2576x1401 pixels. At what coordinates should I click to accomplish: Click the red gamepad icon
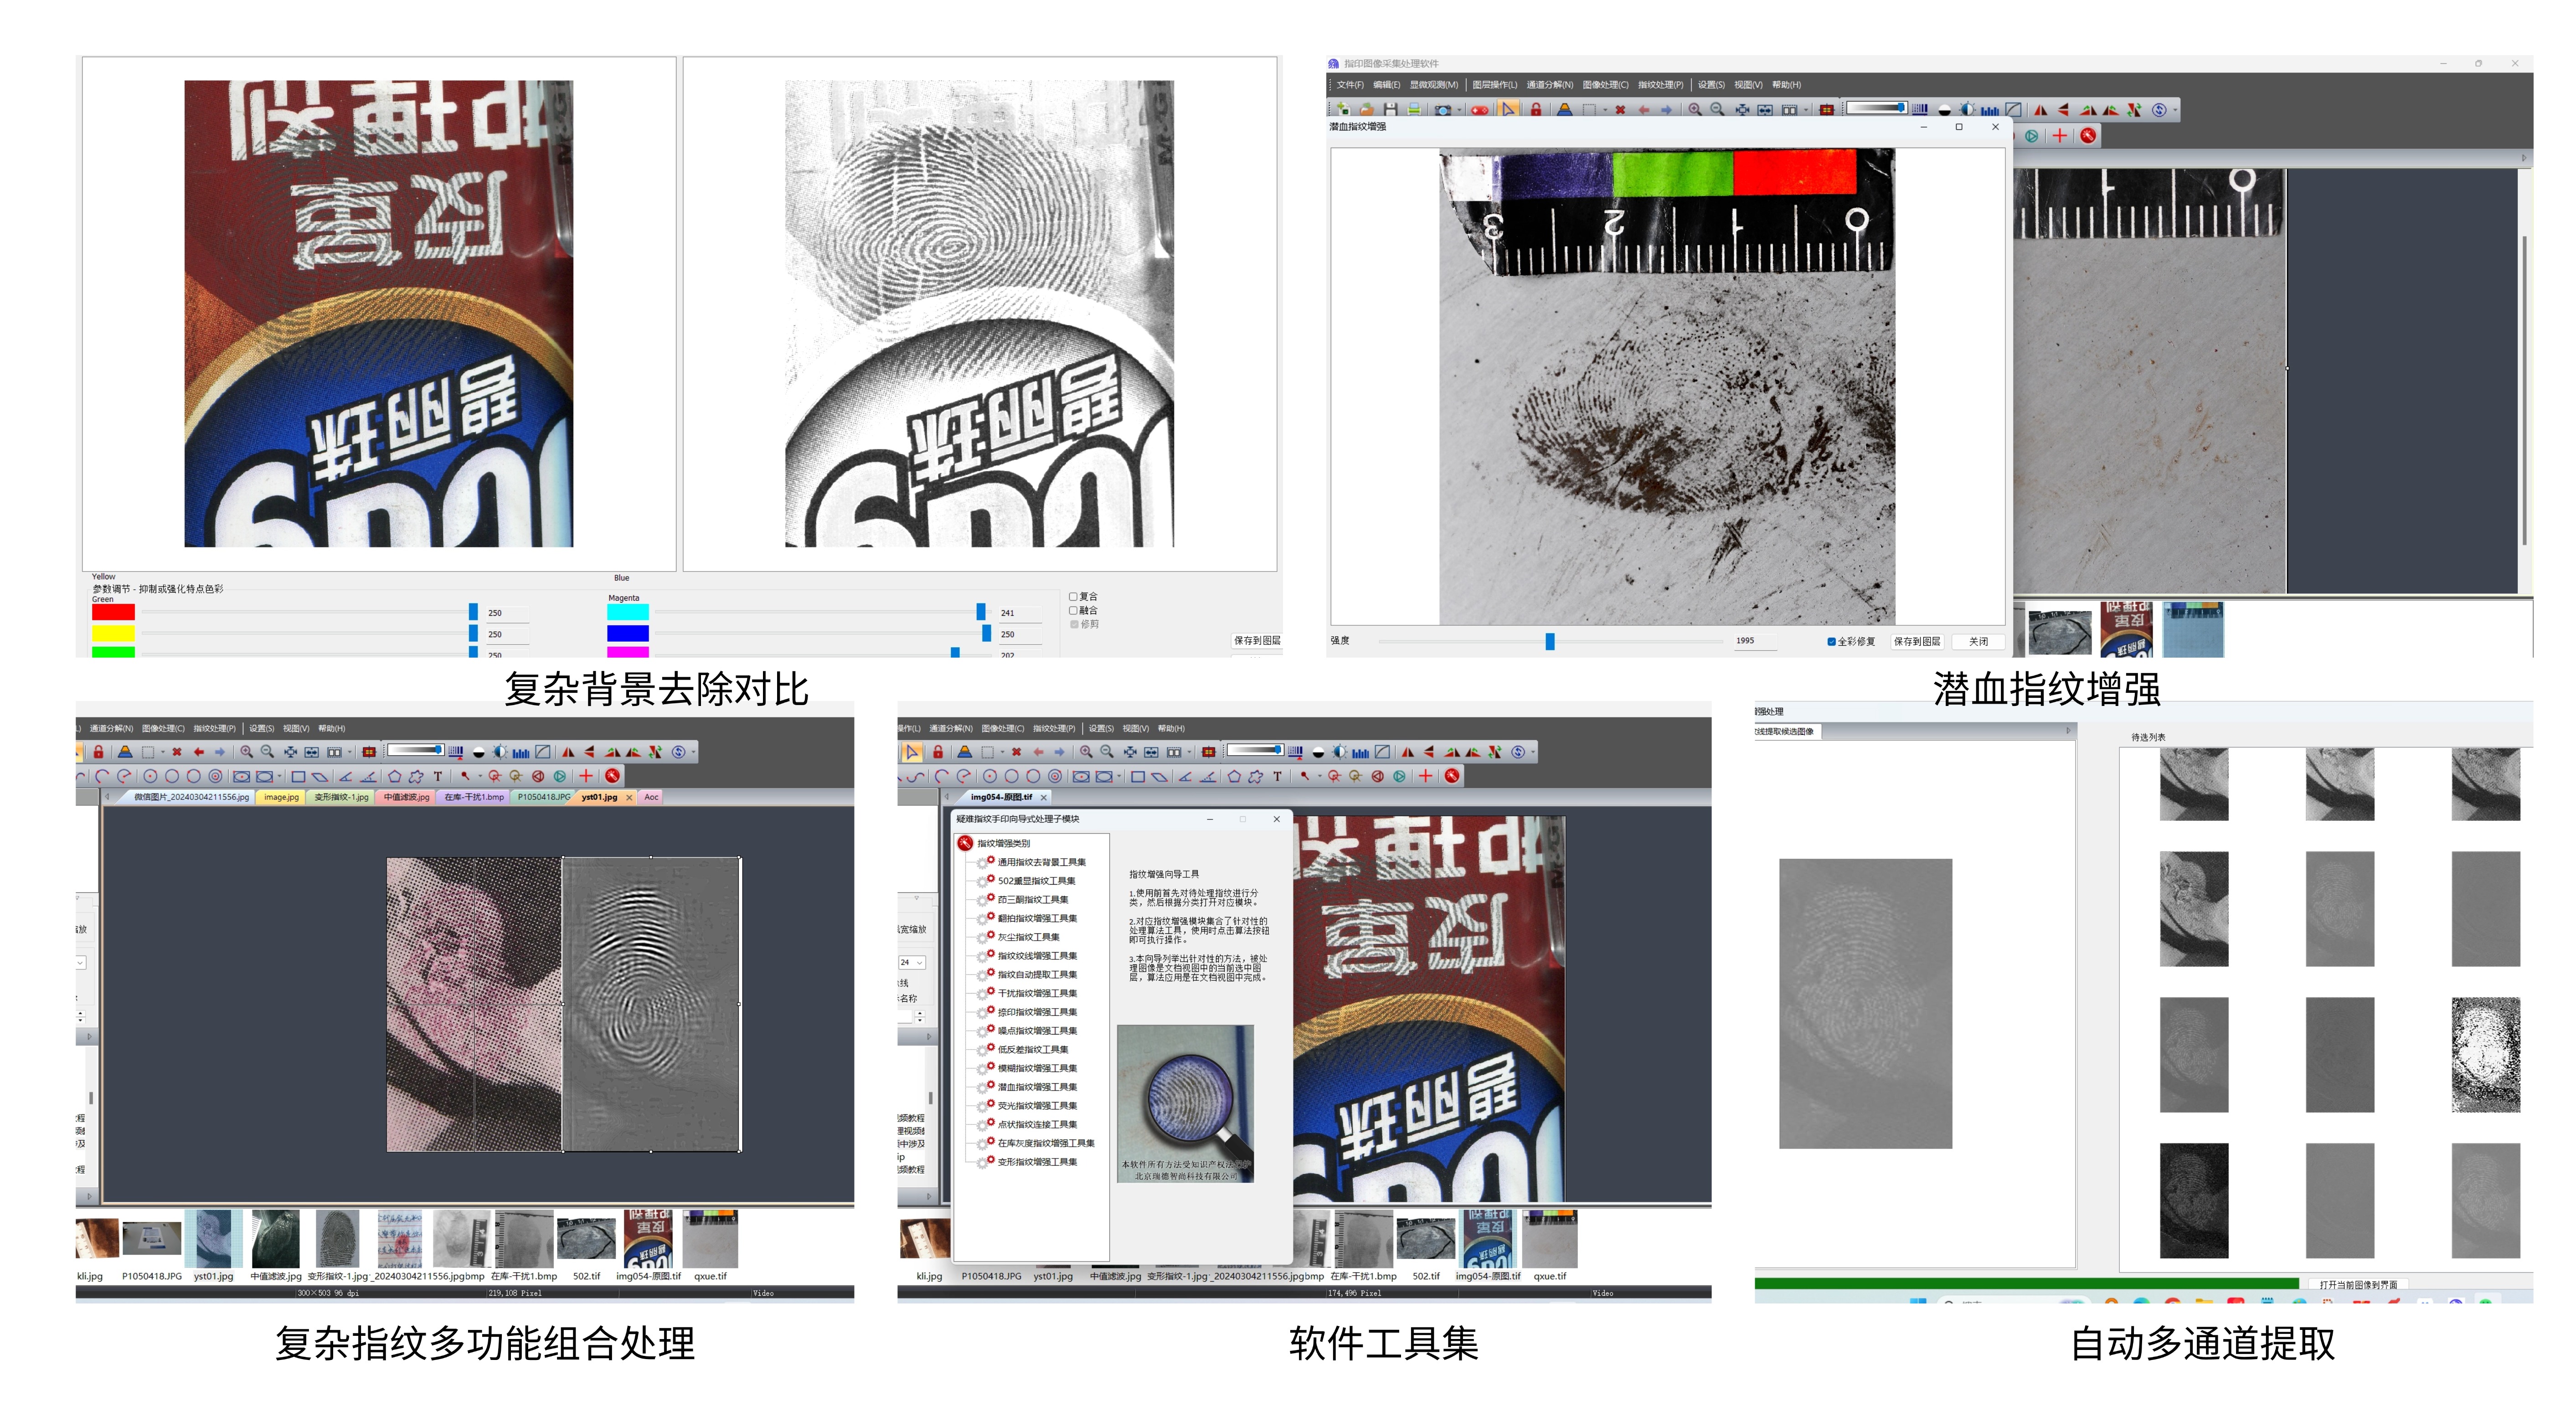coord(1479,110)
